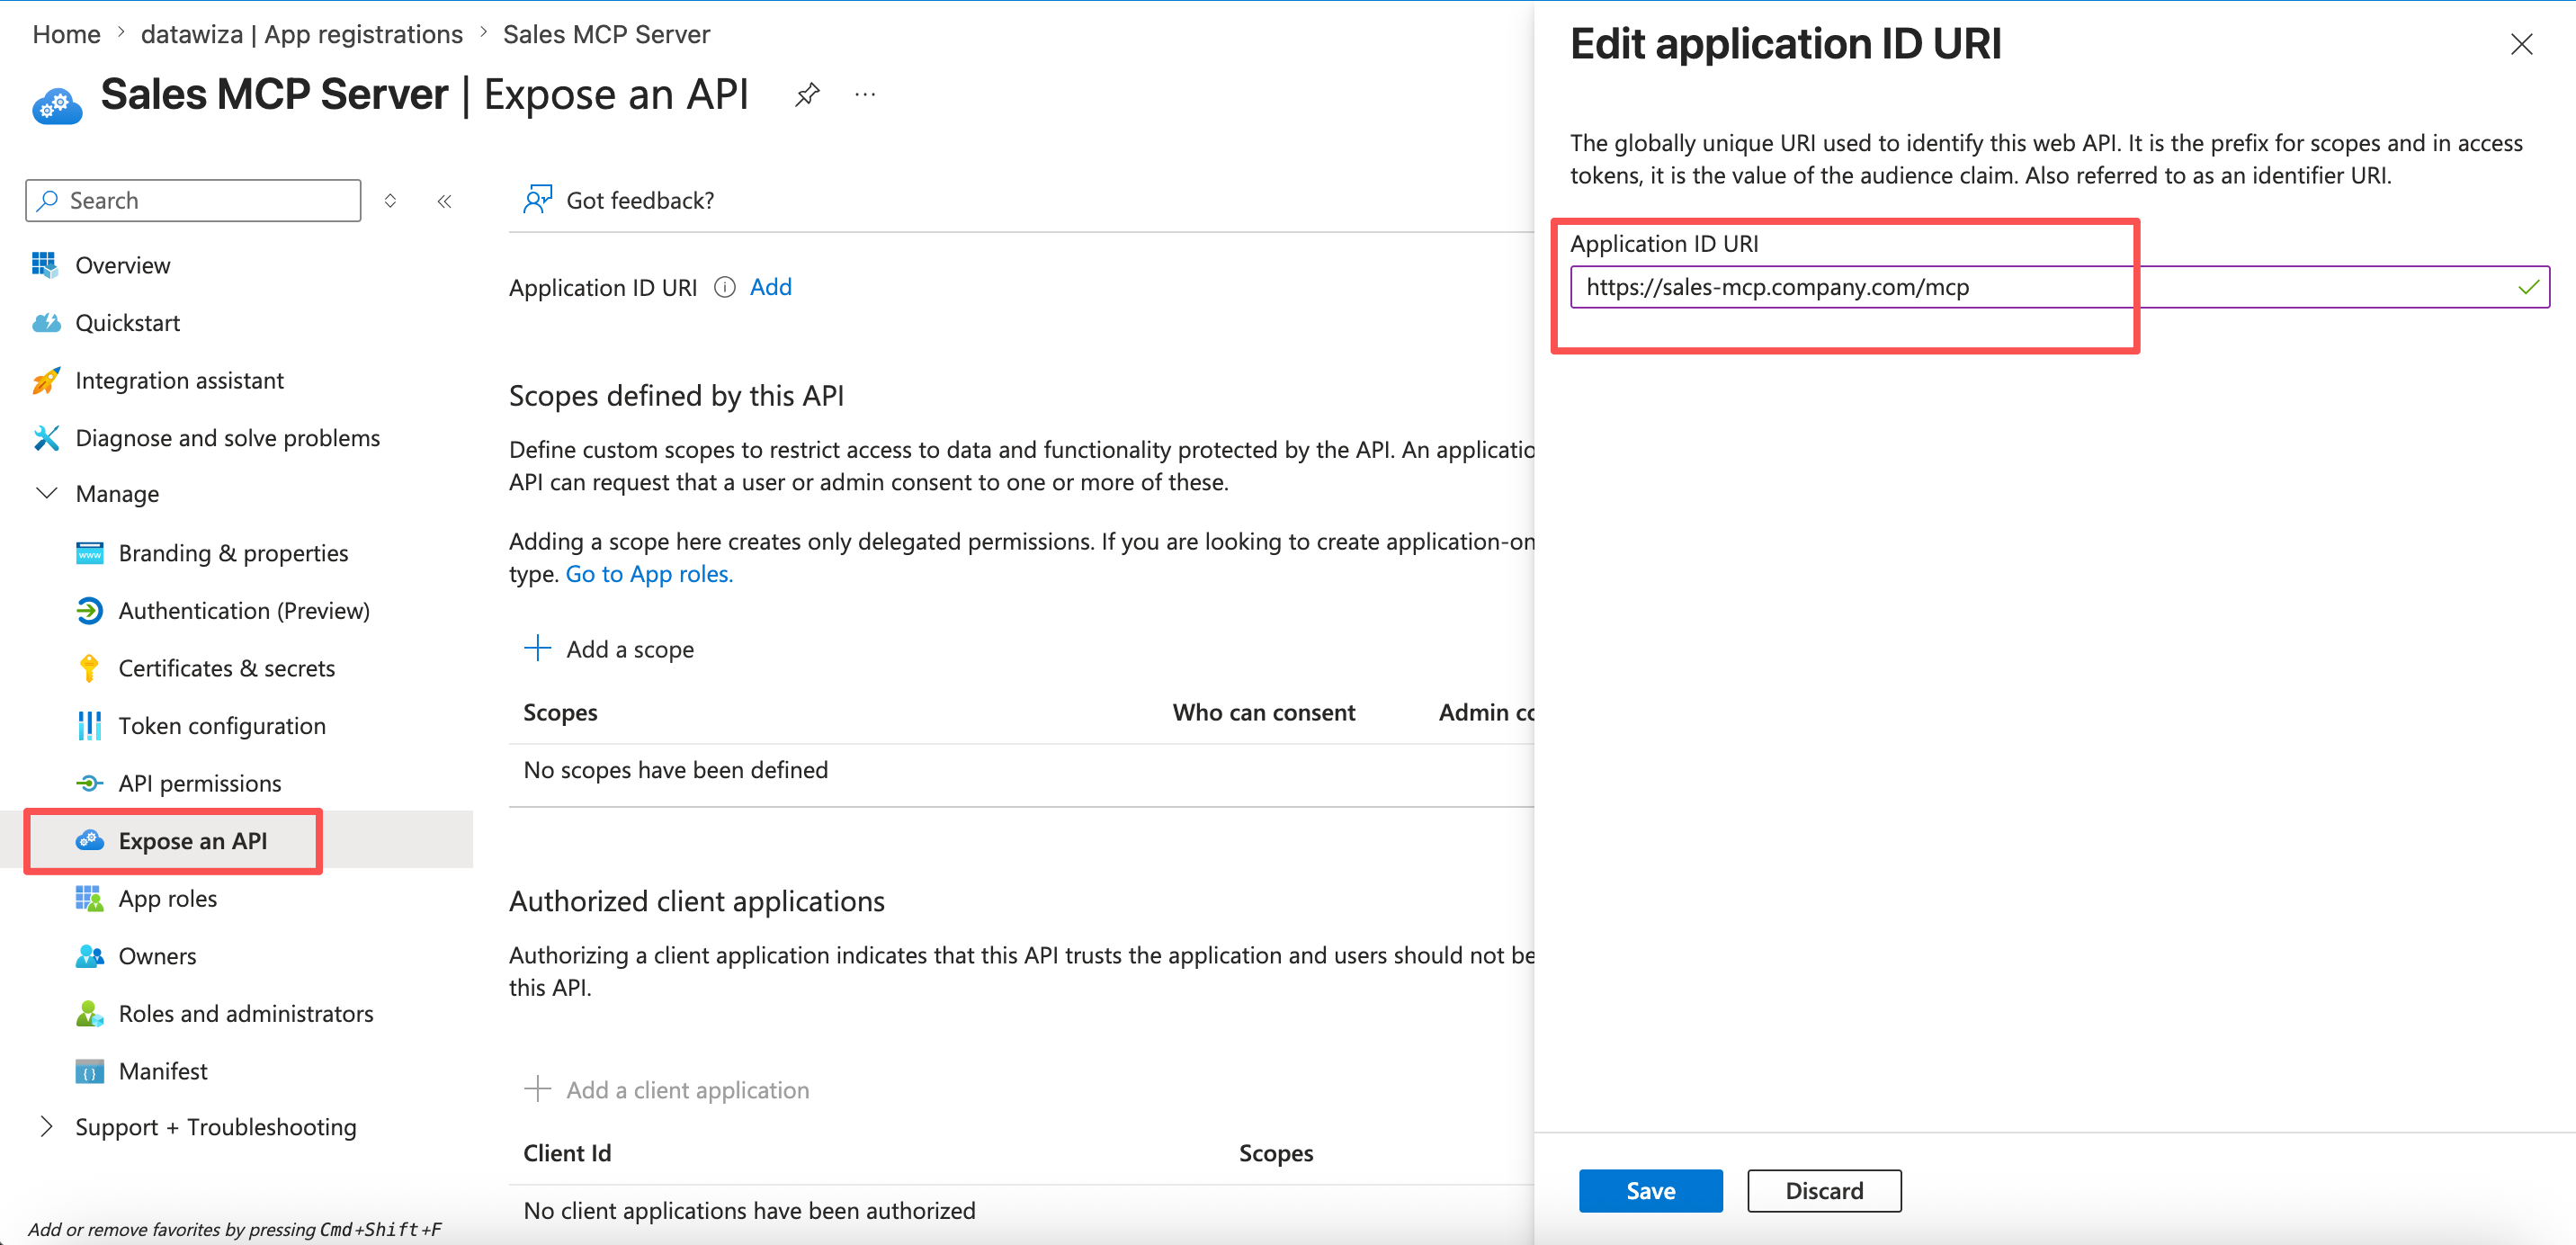Collapse the sidebar with double chevron
The height and width of the screenshot is (1245, 2576).
(x=444, y=201)
